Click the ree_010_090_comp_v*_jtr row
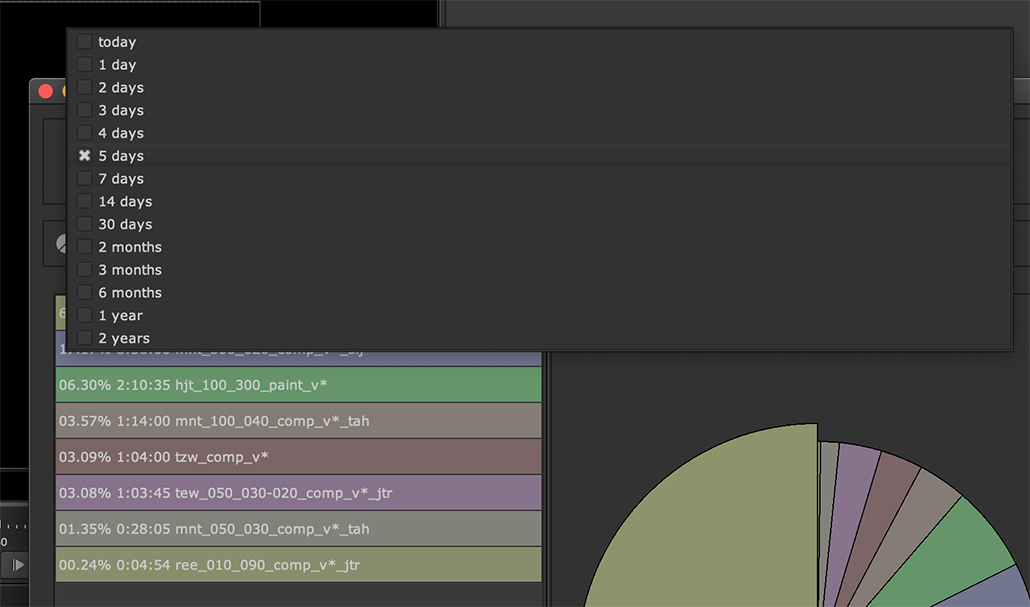1030x607 pixels. click(298, 565)
